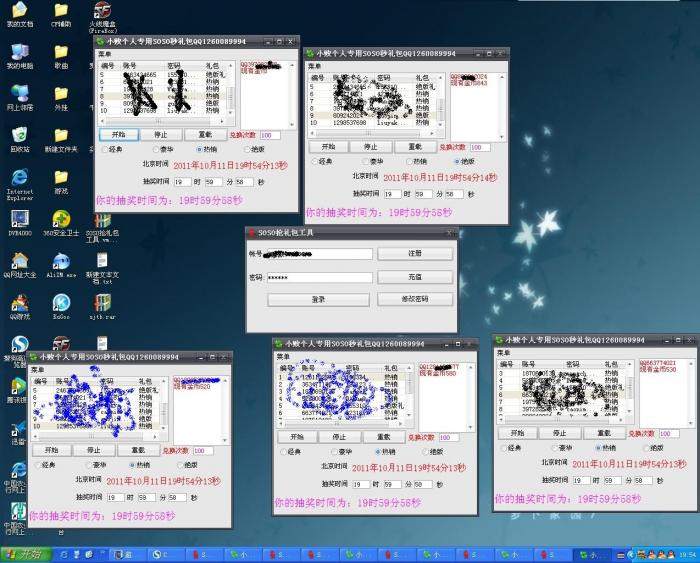The width and height of the screenshot is (700, 563).
Task: Select the AliIM.exe desktop icon
Action: (x=61, y=266)
